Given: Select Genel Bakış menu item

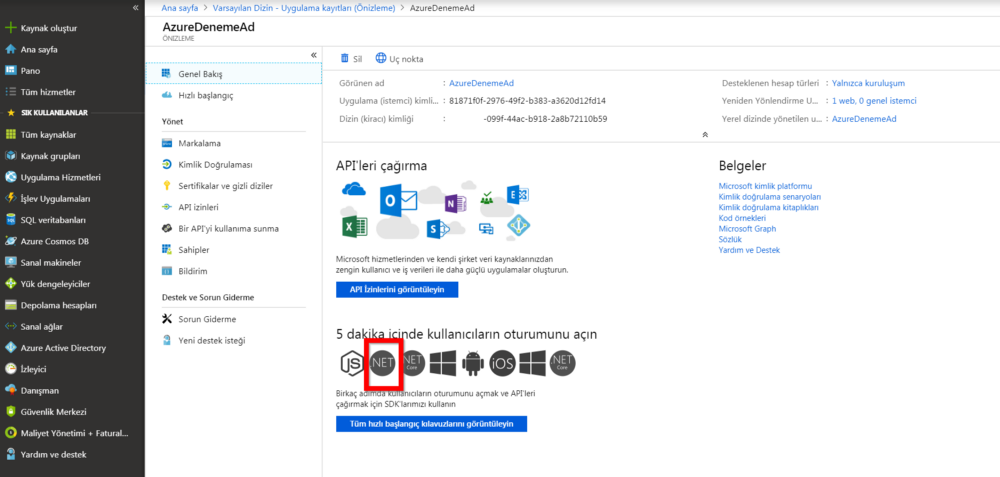Looking at the screenshot, I should click(x=233, y=74).
